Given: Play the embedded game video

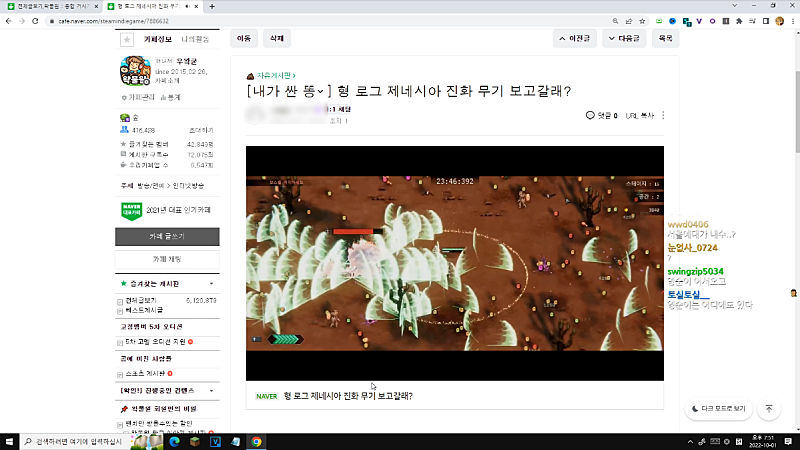Looking at the screenshot, I should pos(455,263).
